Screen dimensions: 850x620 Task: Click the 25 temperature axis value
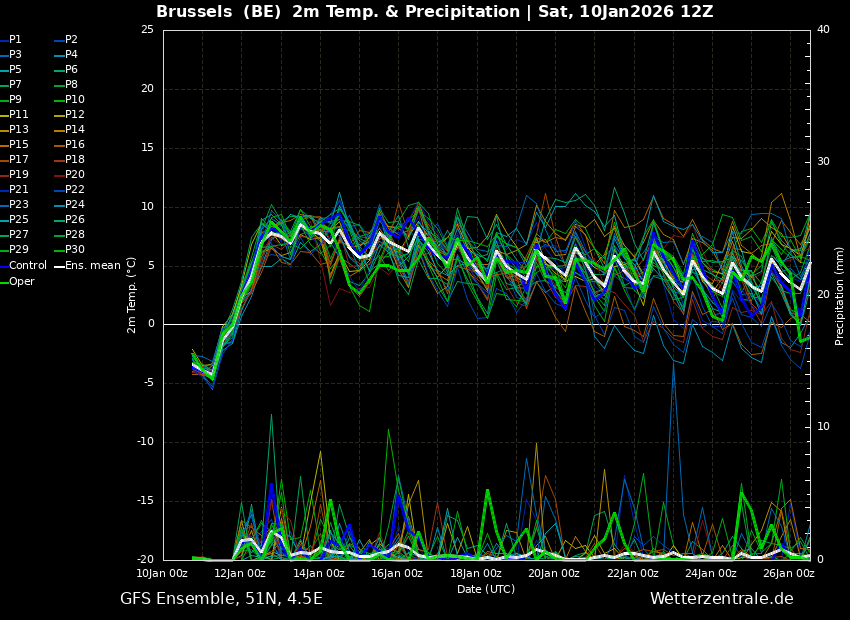pos(147,30)
